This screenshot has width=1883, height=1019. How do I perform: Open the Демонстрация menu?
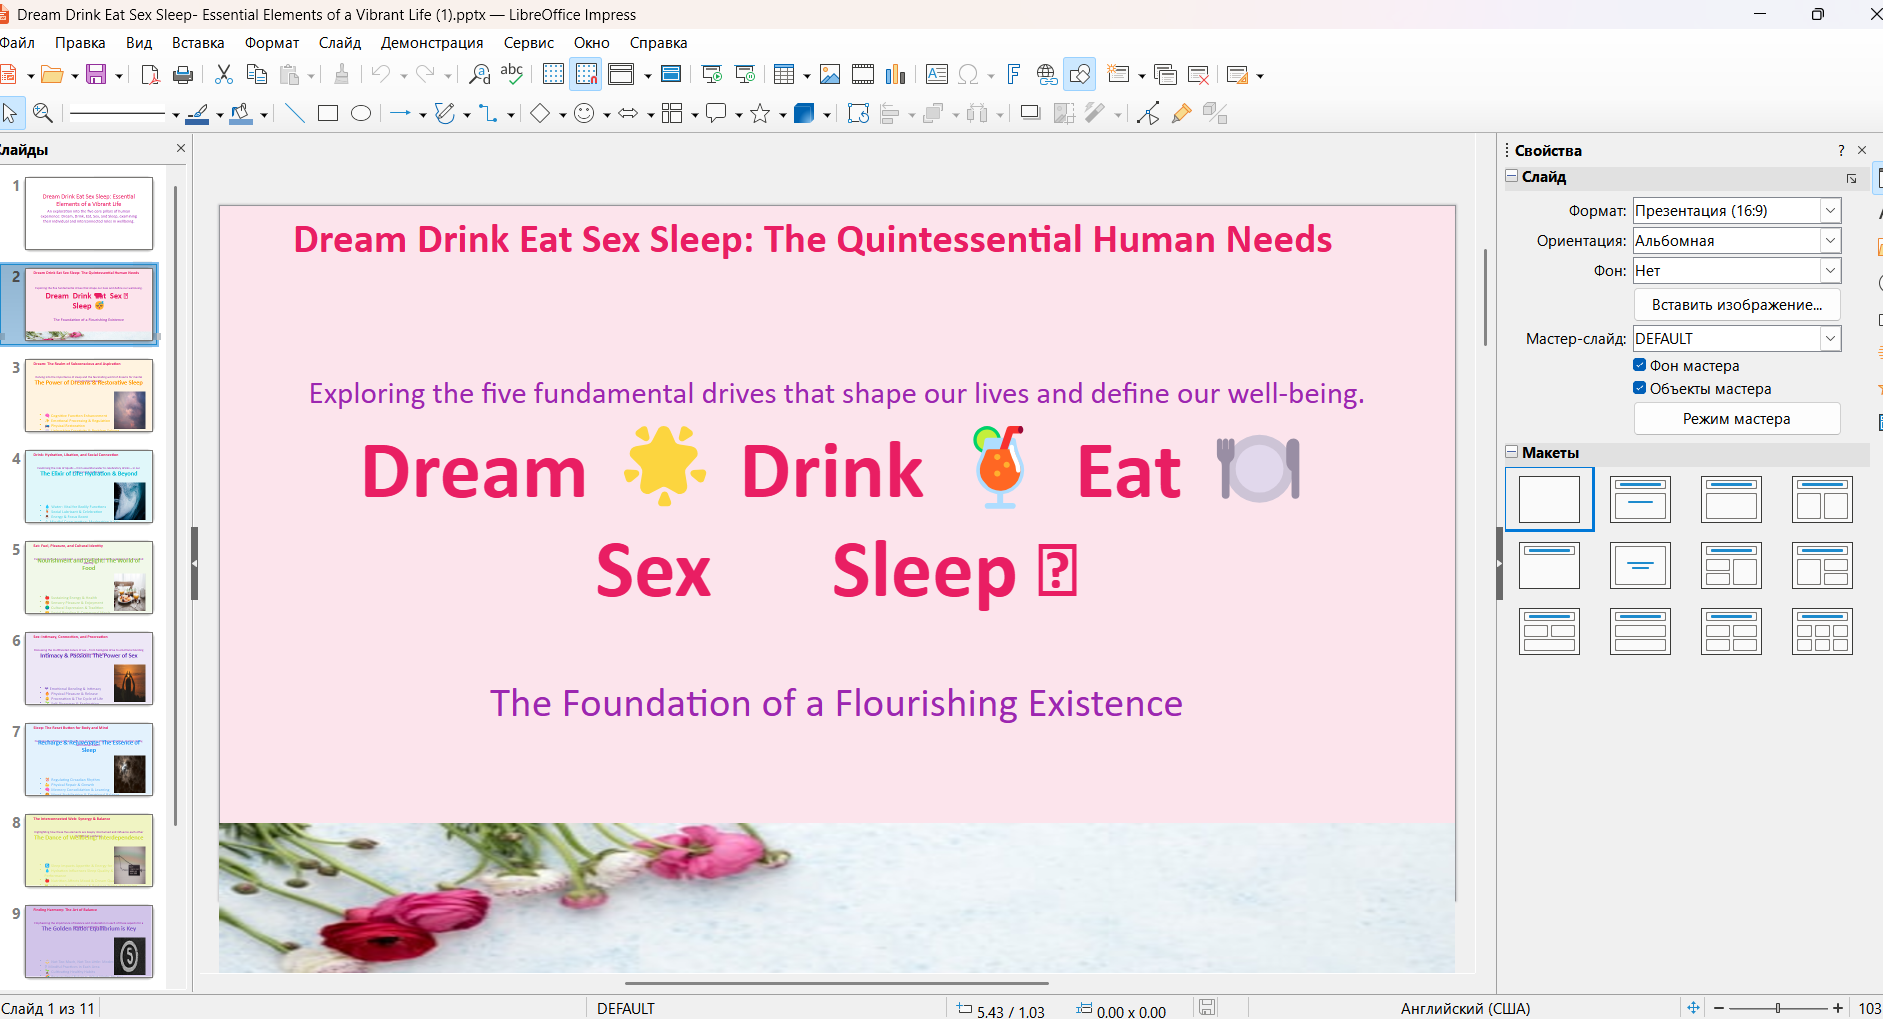click(432, 43)
